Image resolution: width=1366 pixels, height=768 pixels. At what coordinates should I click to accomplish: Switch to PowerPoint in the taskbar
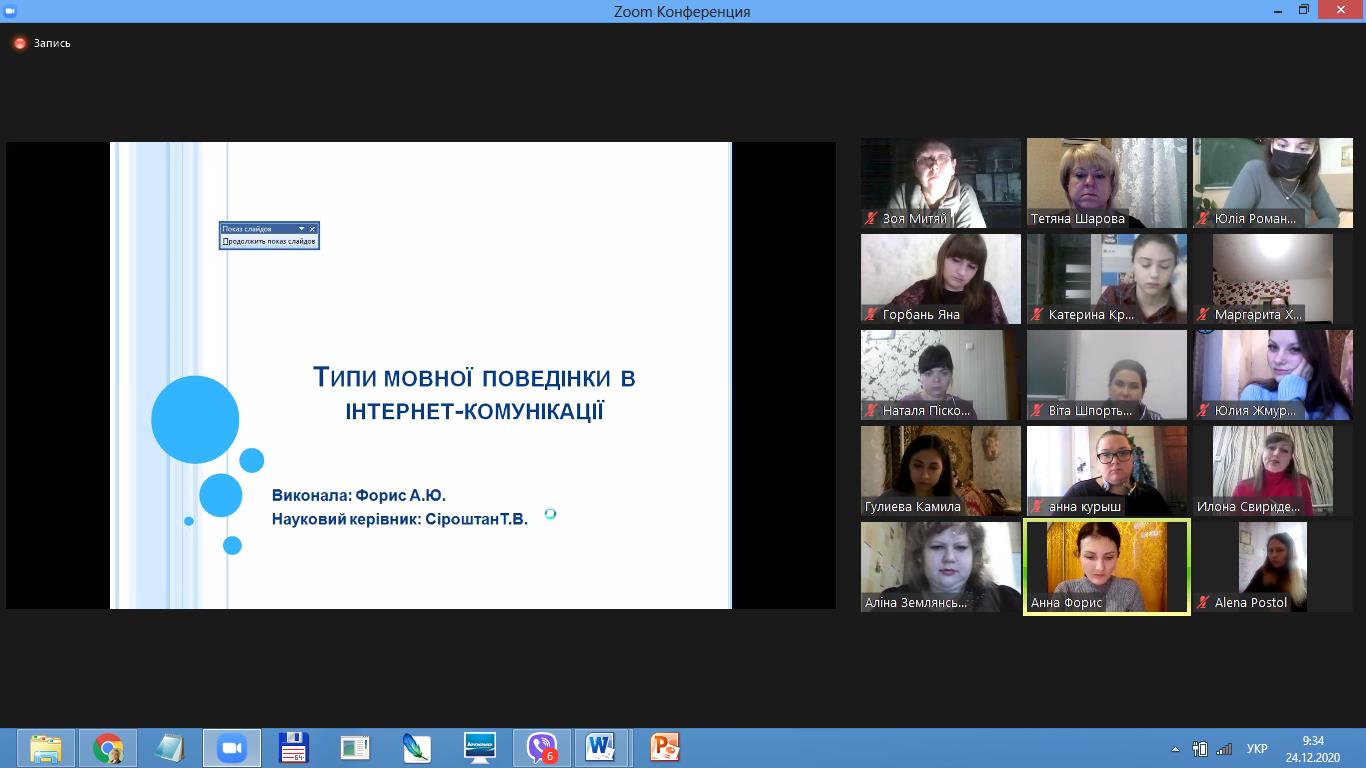664,748
